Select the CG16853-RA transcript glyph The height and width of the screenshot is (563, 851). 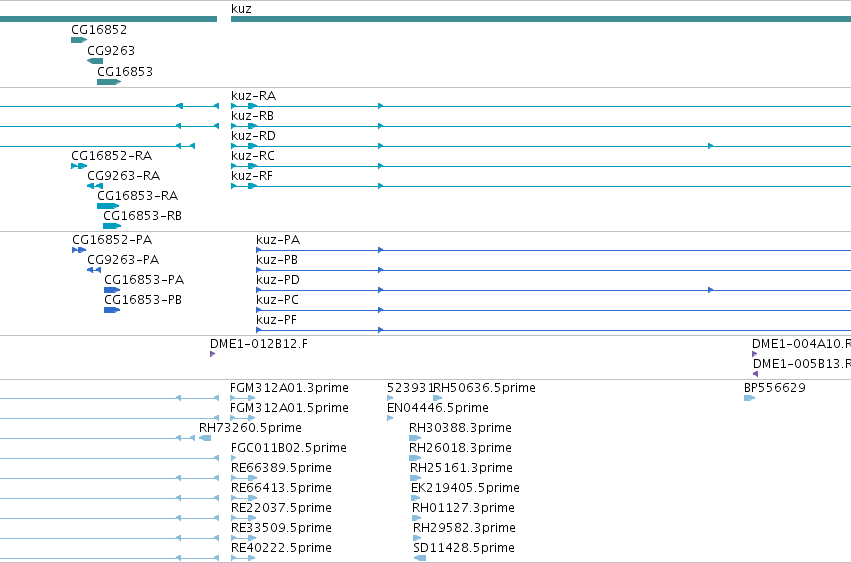108,206
